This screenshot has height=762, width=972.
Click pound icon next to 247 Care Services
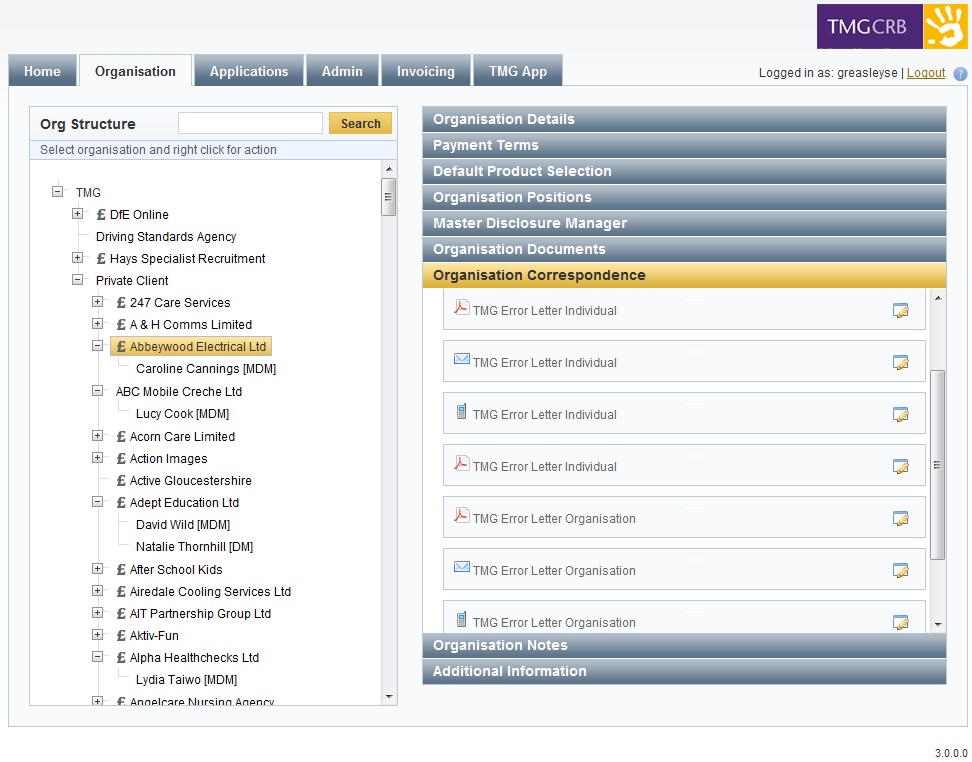(121, 303)
